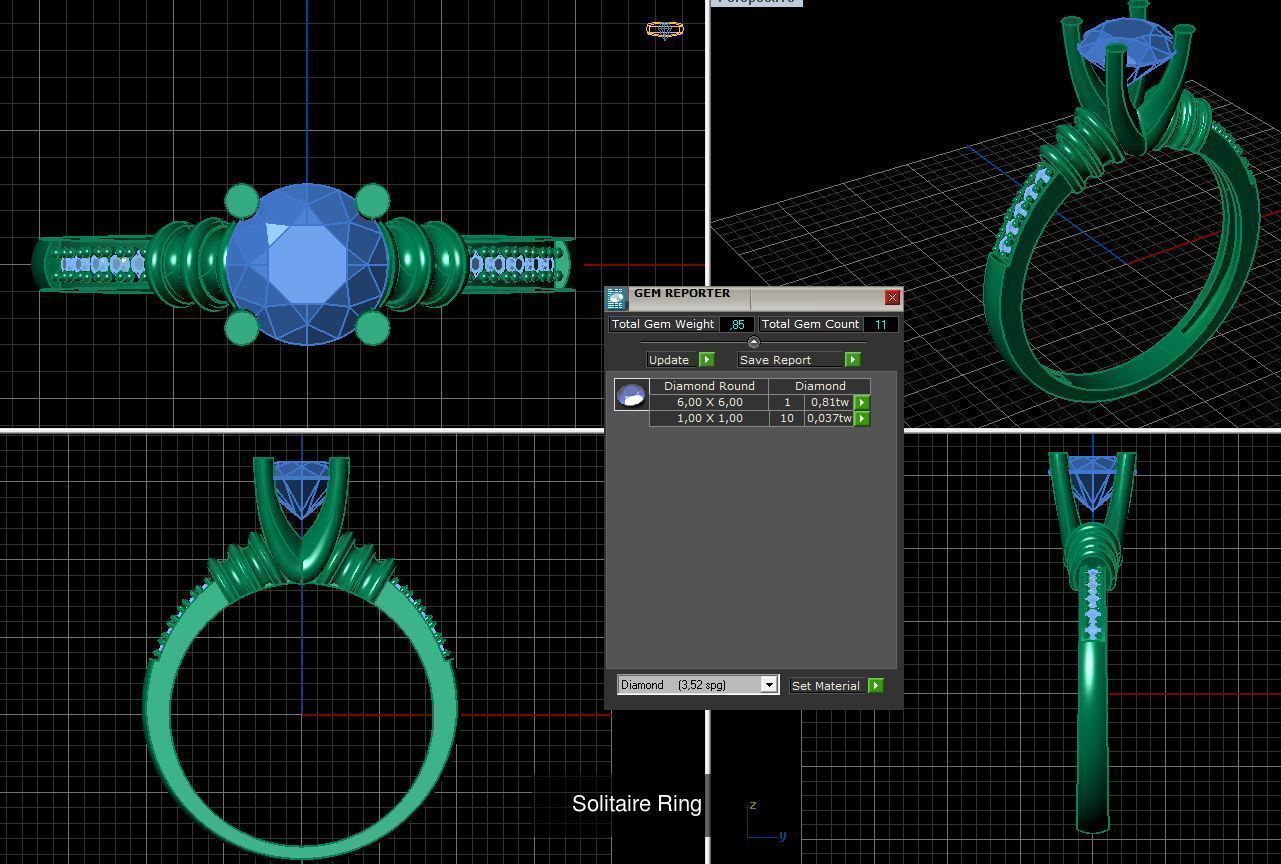Screen dimensions: 1281x864
Task: Select the round diamond gem thumbnail
Action: tap(631, 395)
